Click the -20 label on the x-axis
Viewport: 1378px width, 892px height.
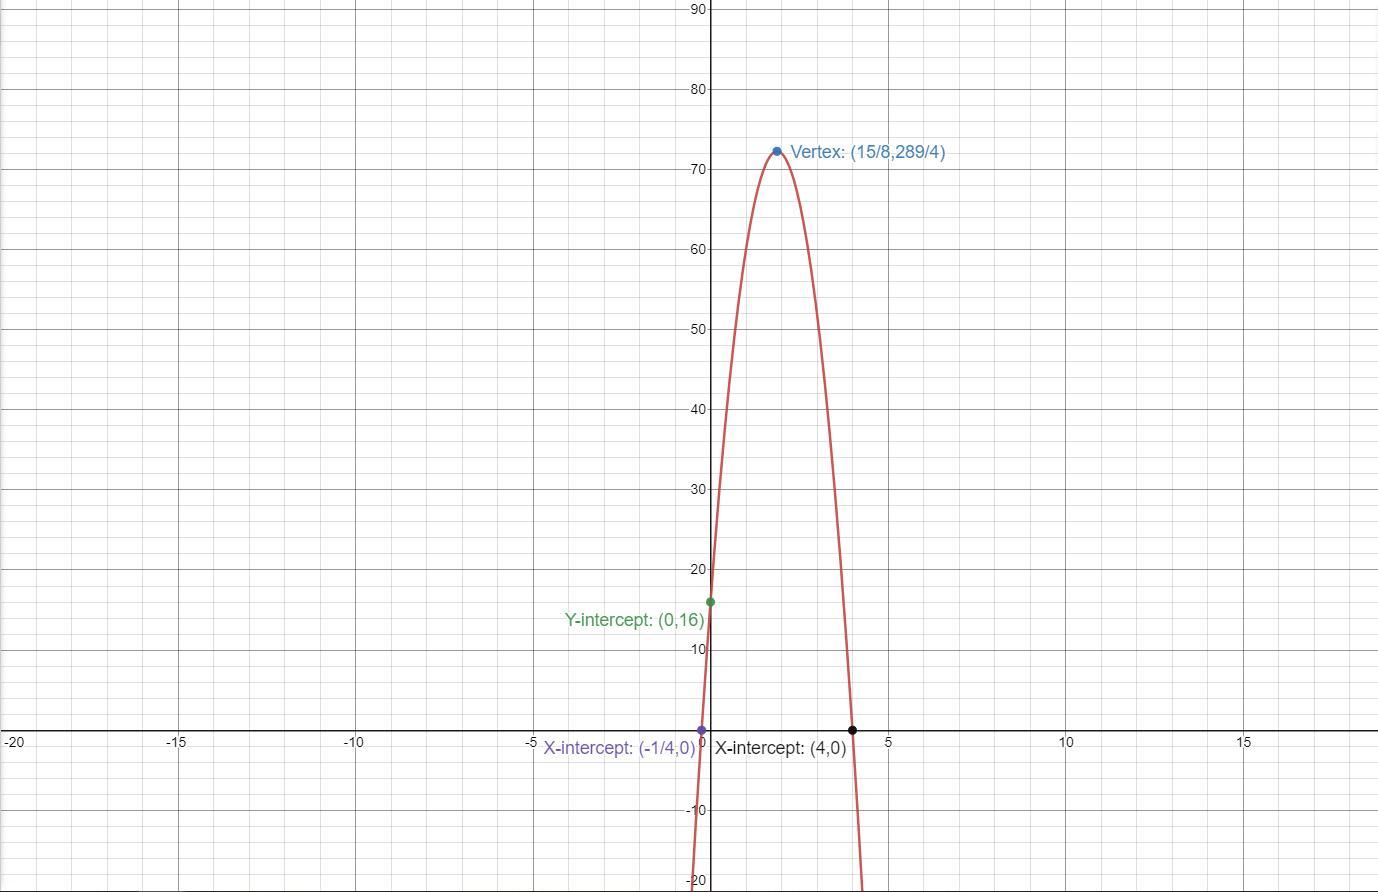click(x=13, y=742)
